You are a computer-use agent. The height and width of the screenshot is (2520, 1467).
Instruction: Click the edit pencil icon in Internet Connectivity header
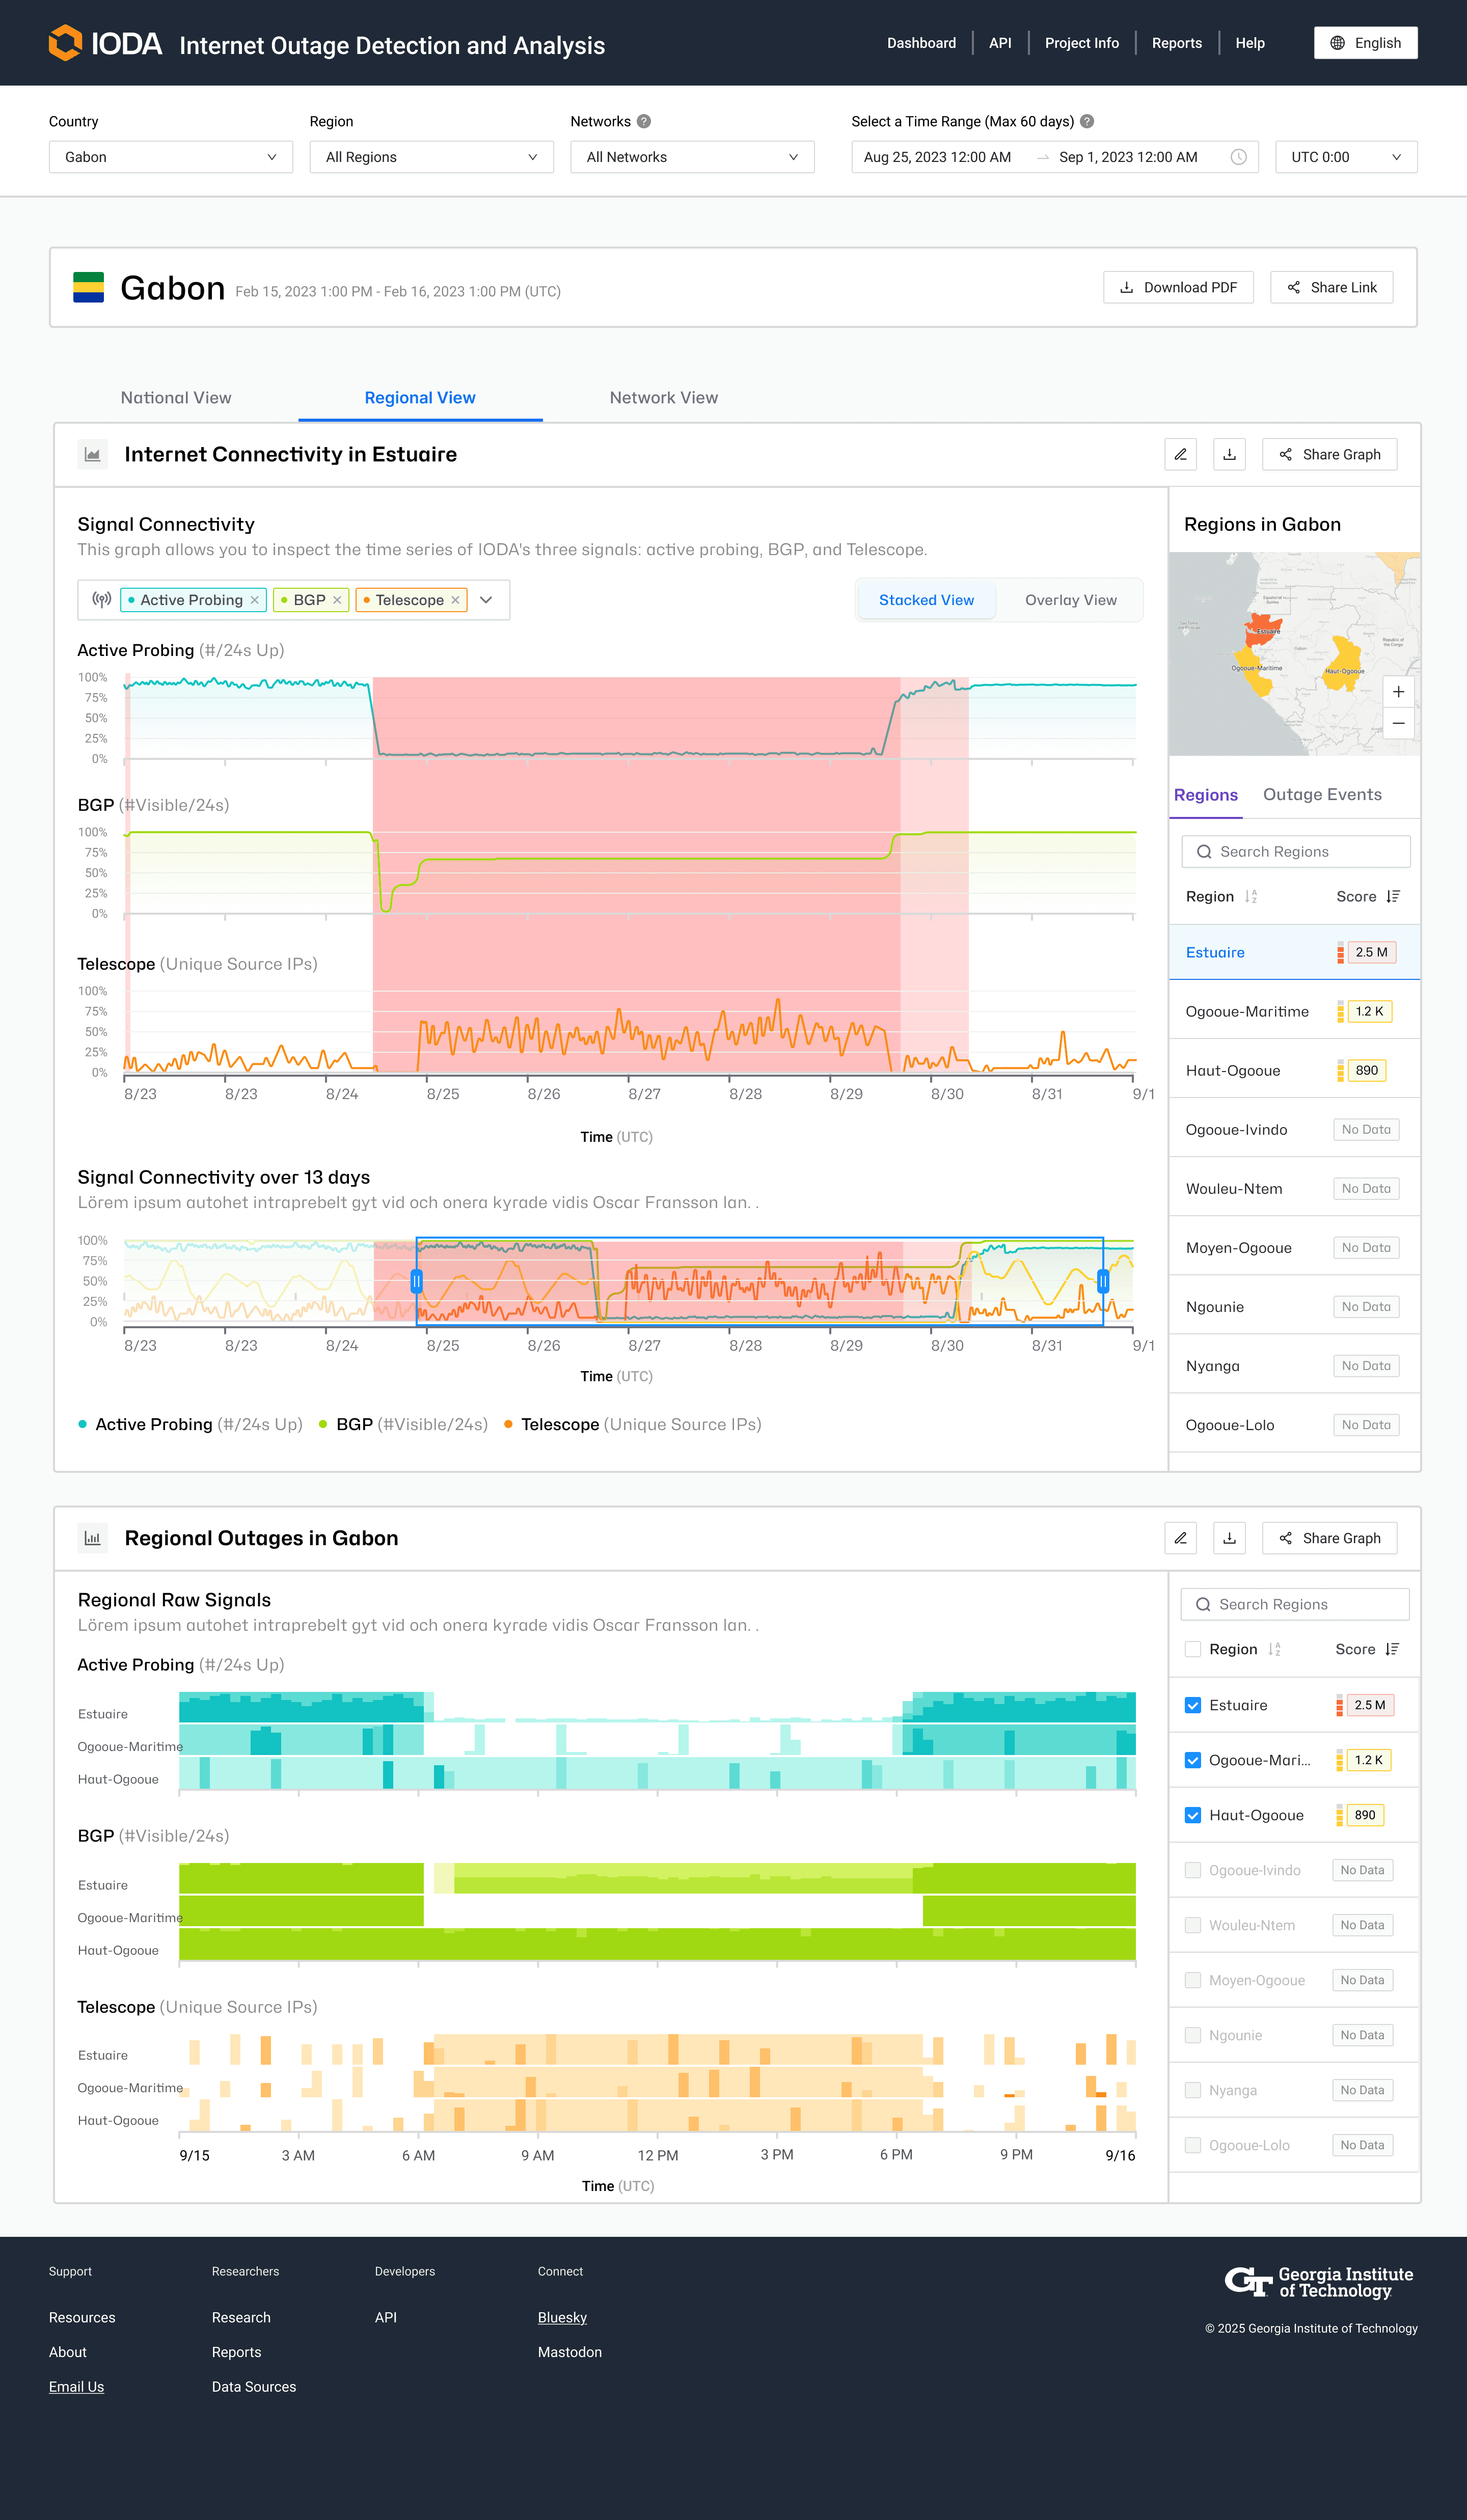point(1180,454)
